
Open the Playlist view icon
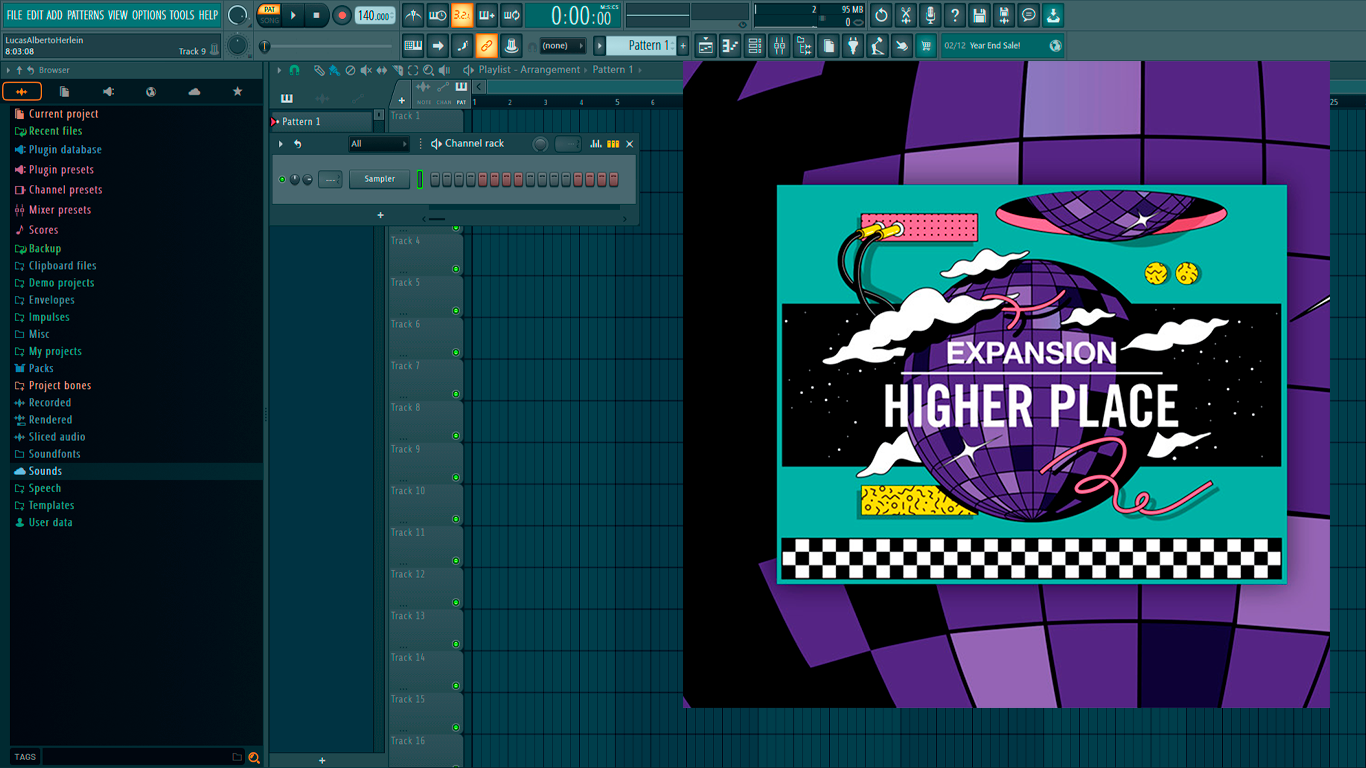(706, 45)
